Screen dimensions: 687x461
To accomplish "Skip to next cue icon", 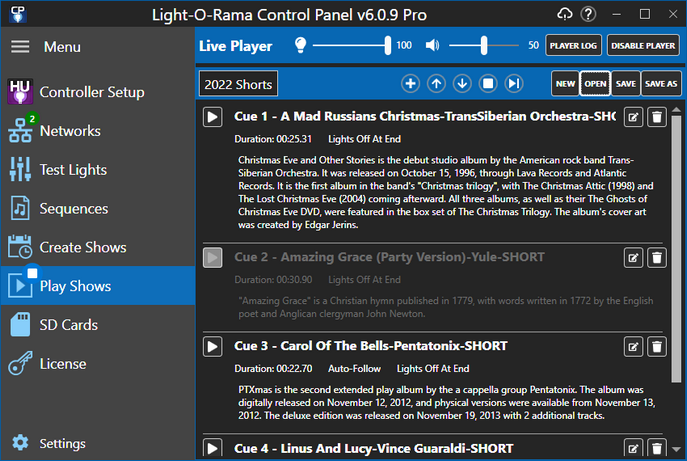I will (514, 83).
